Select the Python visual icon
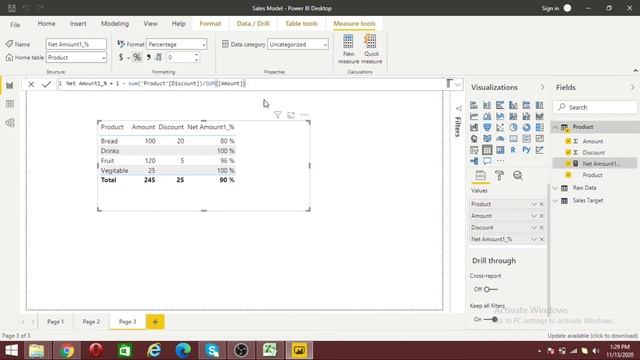 tap(526, 150)
